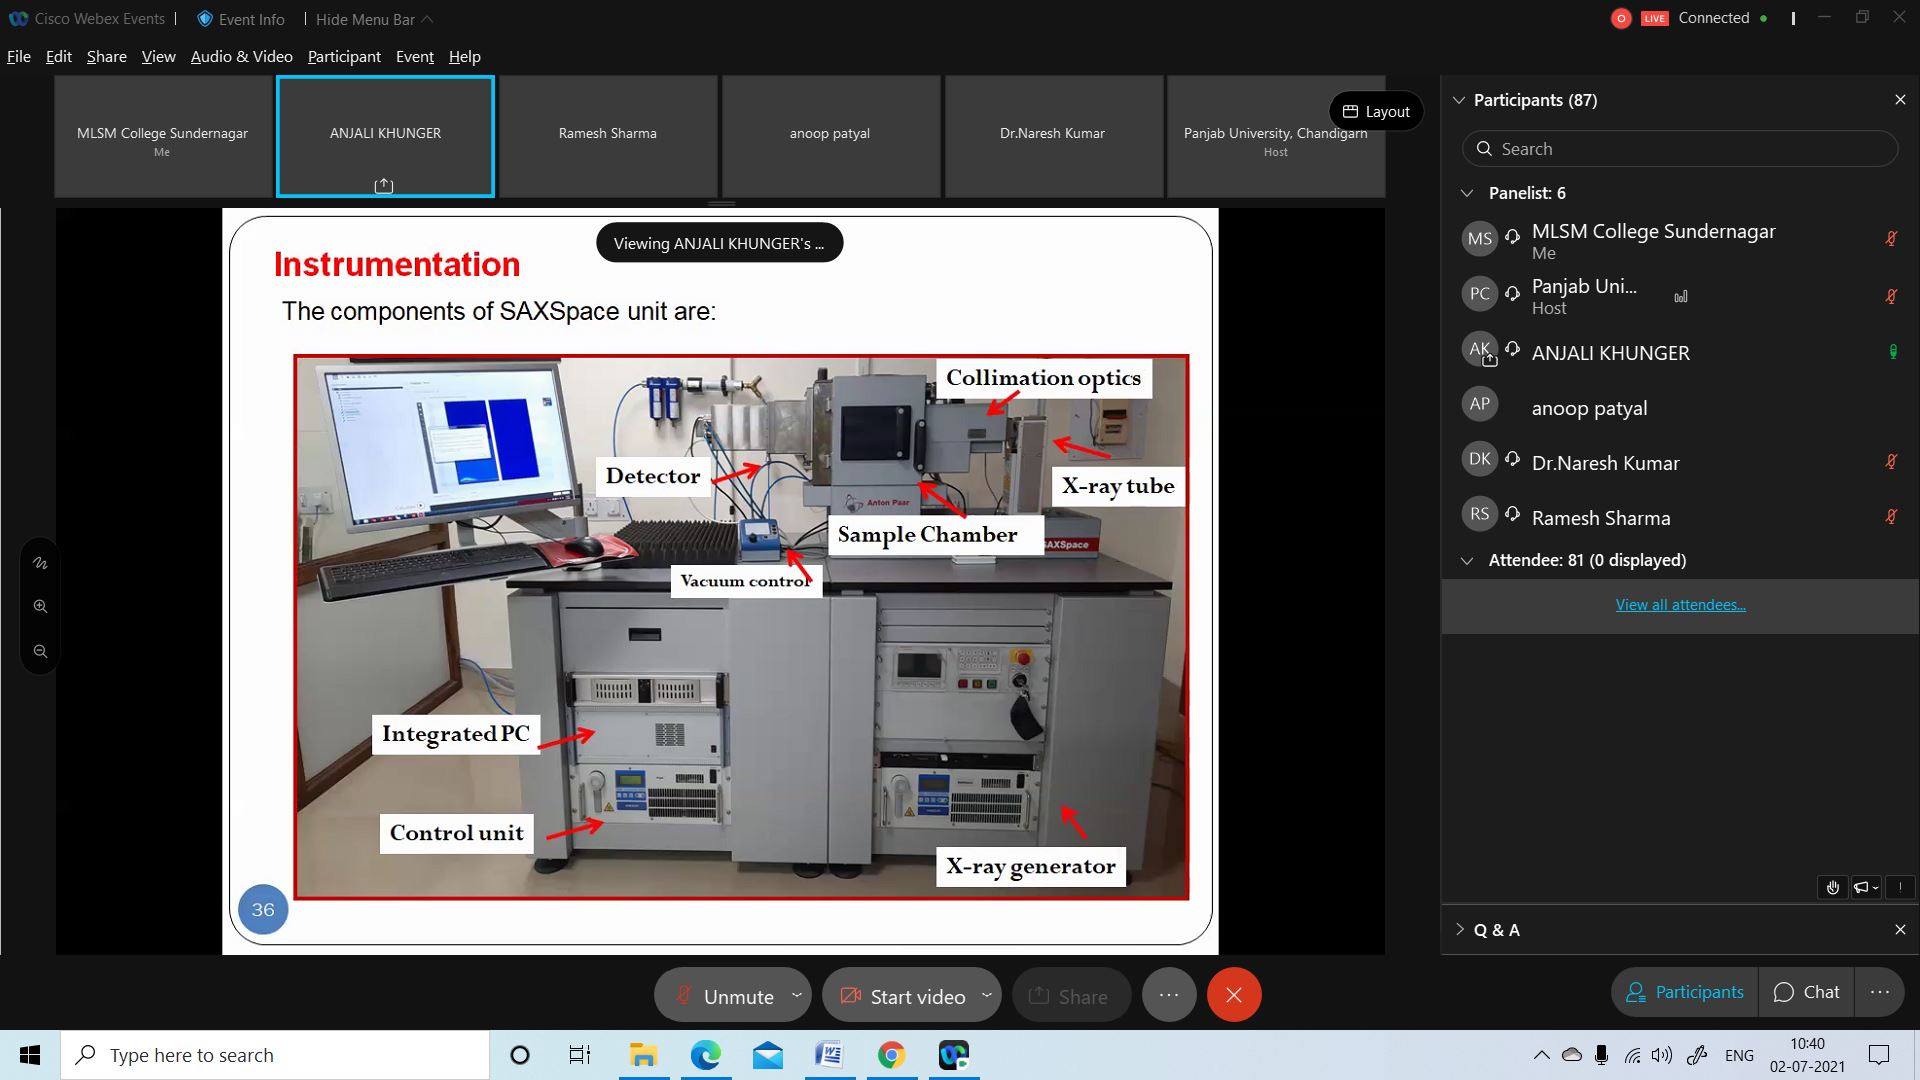Unmute the microphone
This screenshot has height=1080, width=1920.
724,996
